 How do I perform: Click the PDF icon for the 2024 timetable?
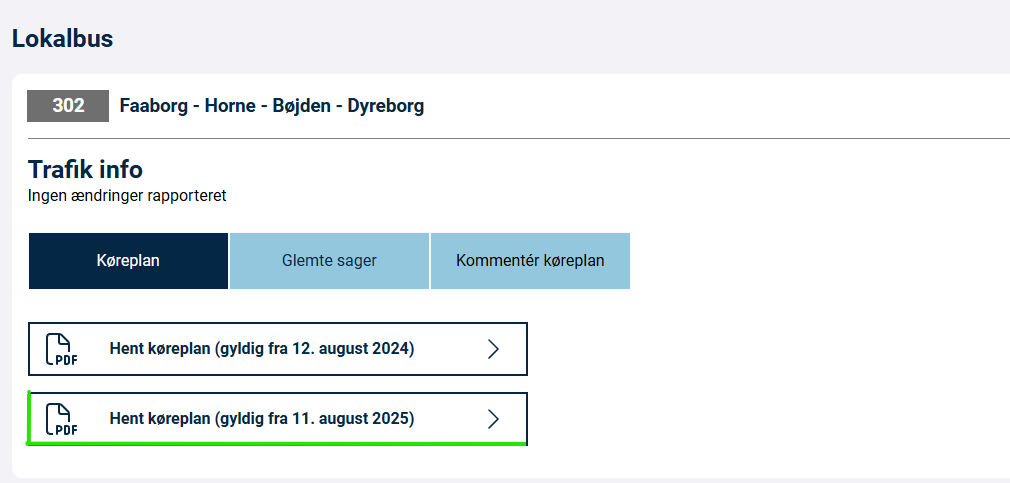tap(62, 350)
